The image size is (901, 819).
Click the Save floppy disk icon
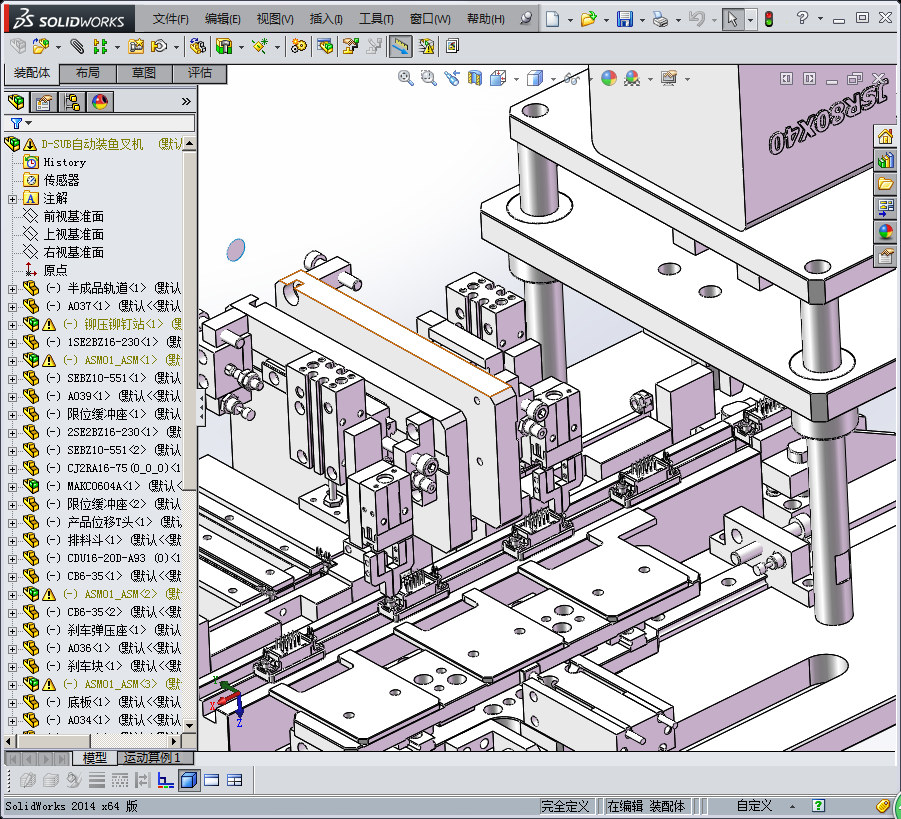(625, 19)
